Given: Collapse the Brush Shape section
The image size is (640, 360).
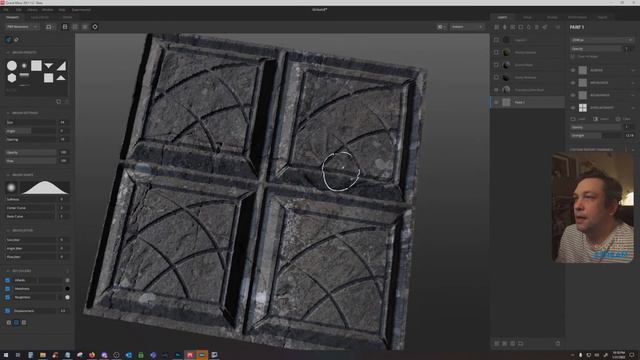Looking at the screenshot, I should point(8,175).
